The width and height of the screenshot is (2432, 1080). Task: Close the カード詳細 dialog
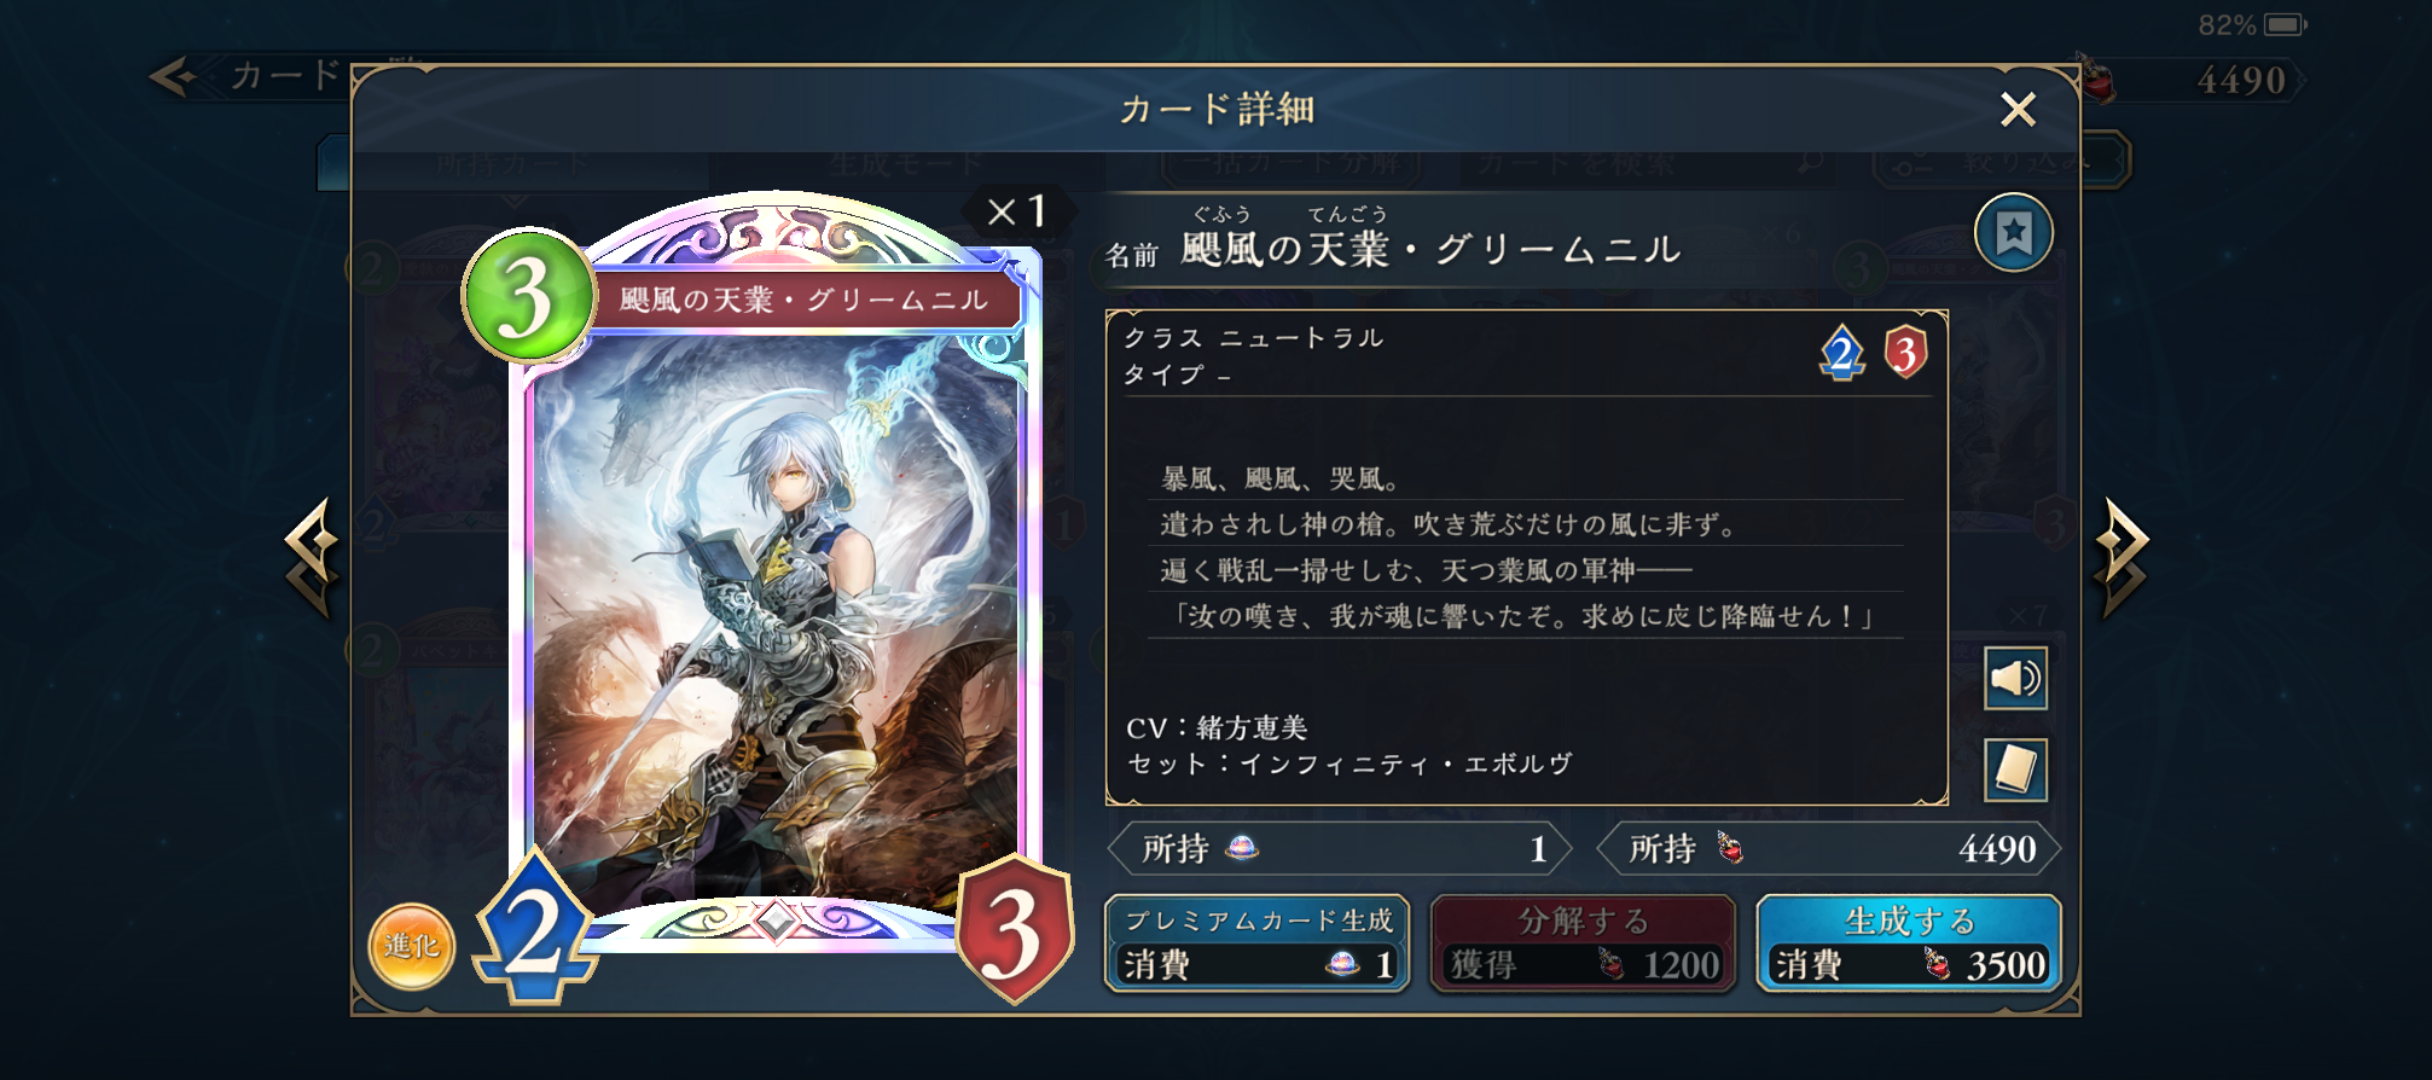coord(2018,109)
